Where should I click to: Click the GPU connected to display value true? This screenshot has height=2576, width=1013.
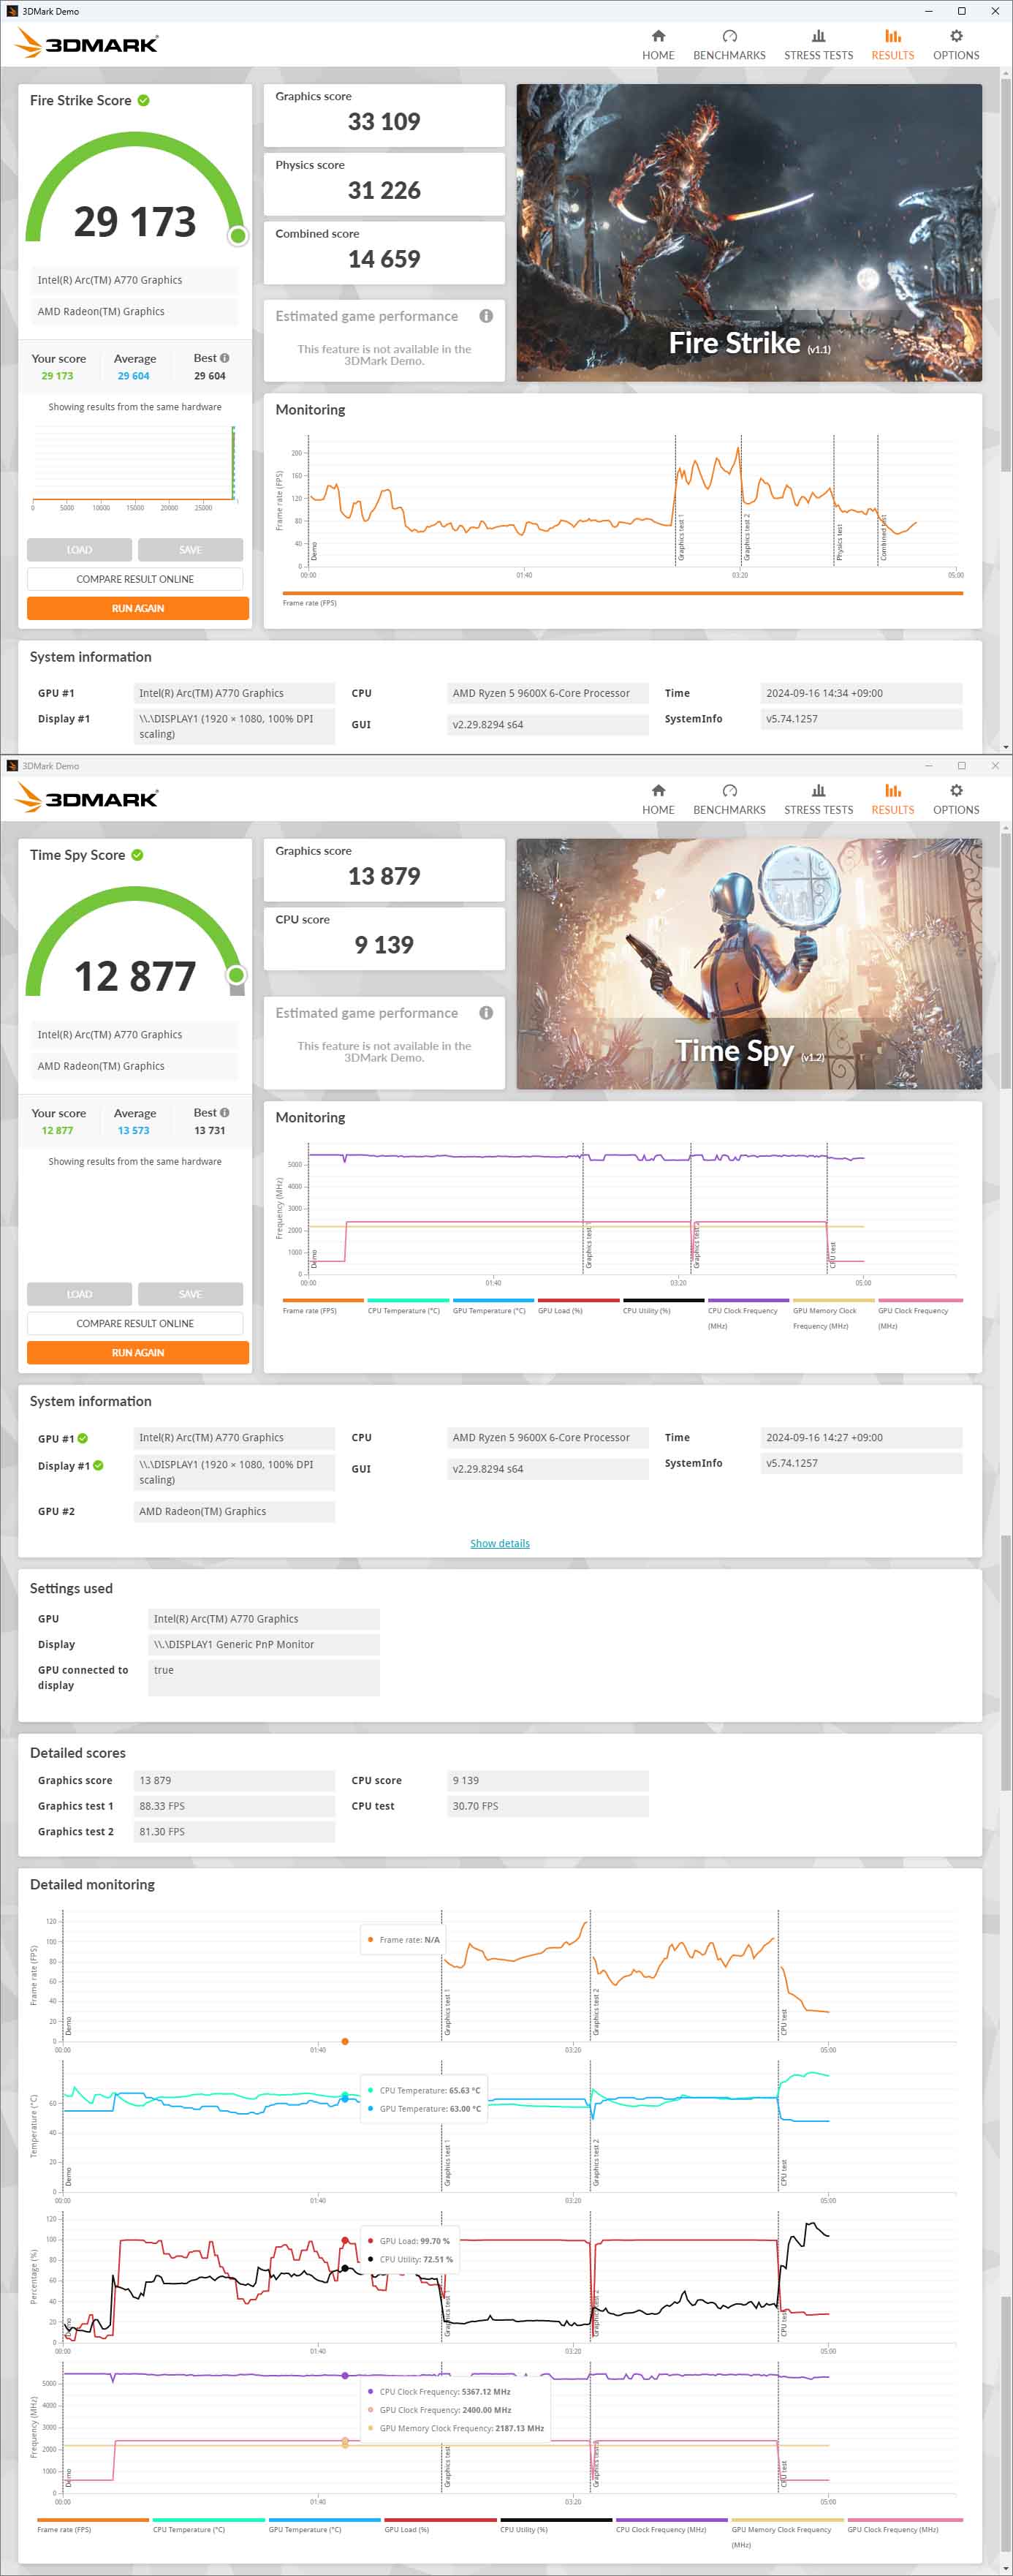[264, 1677]
